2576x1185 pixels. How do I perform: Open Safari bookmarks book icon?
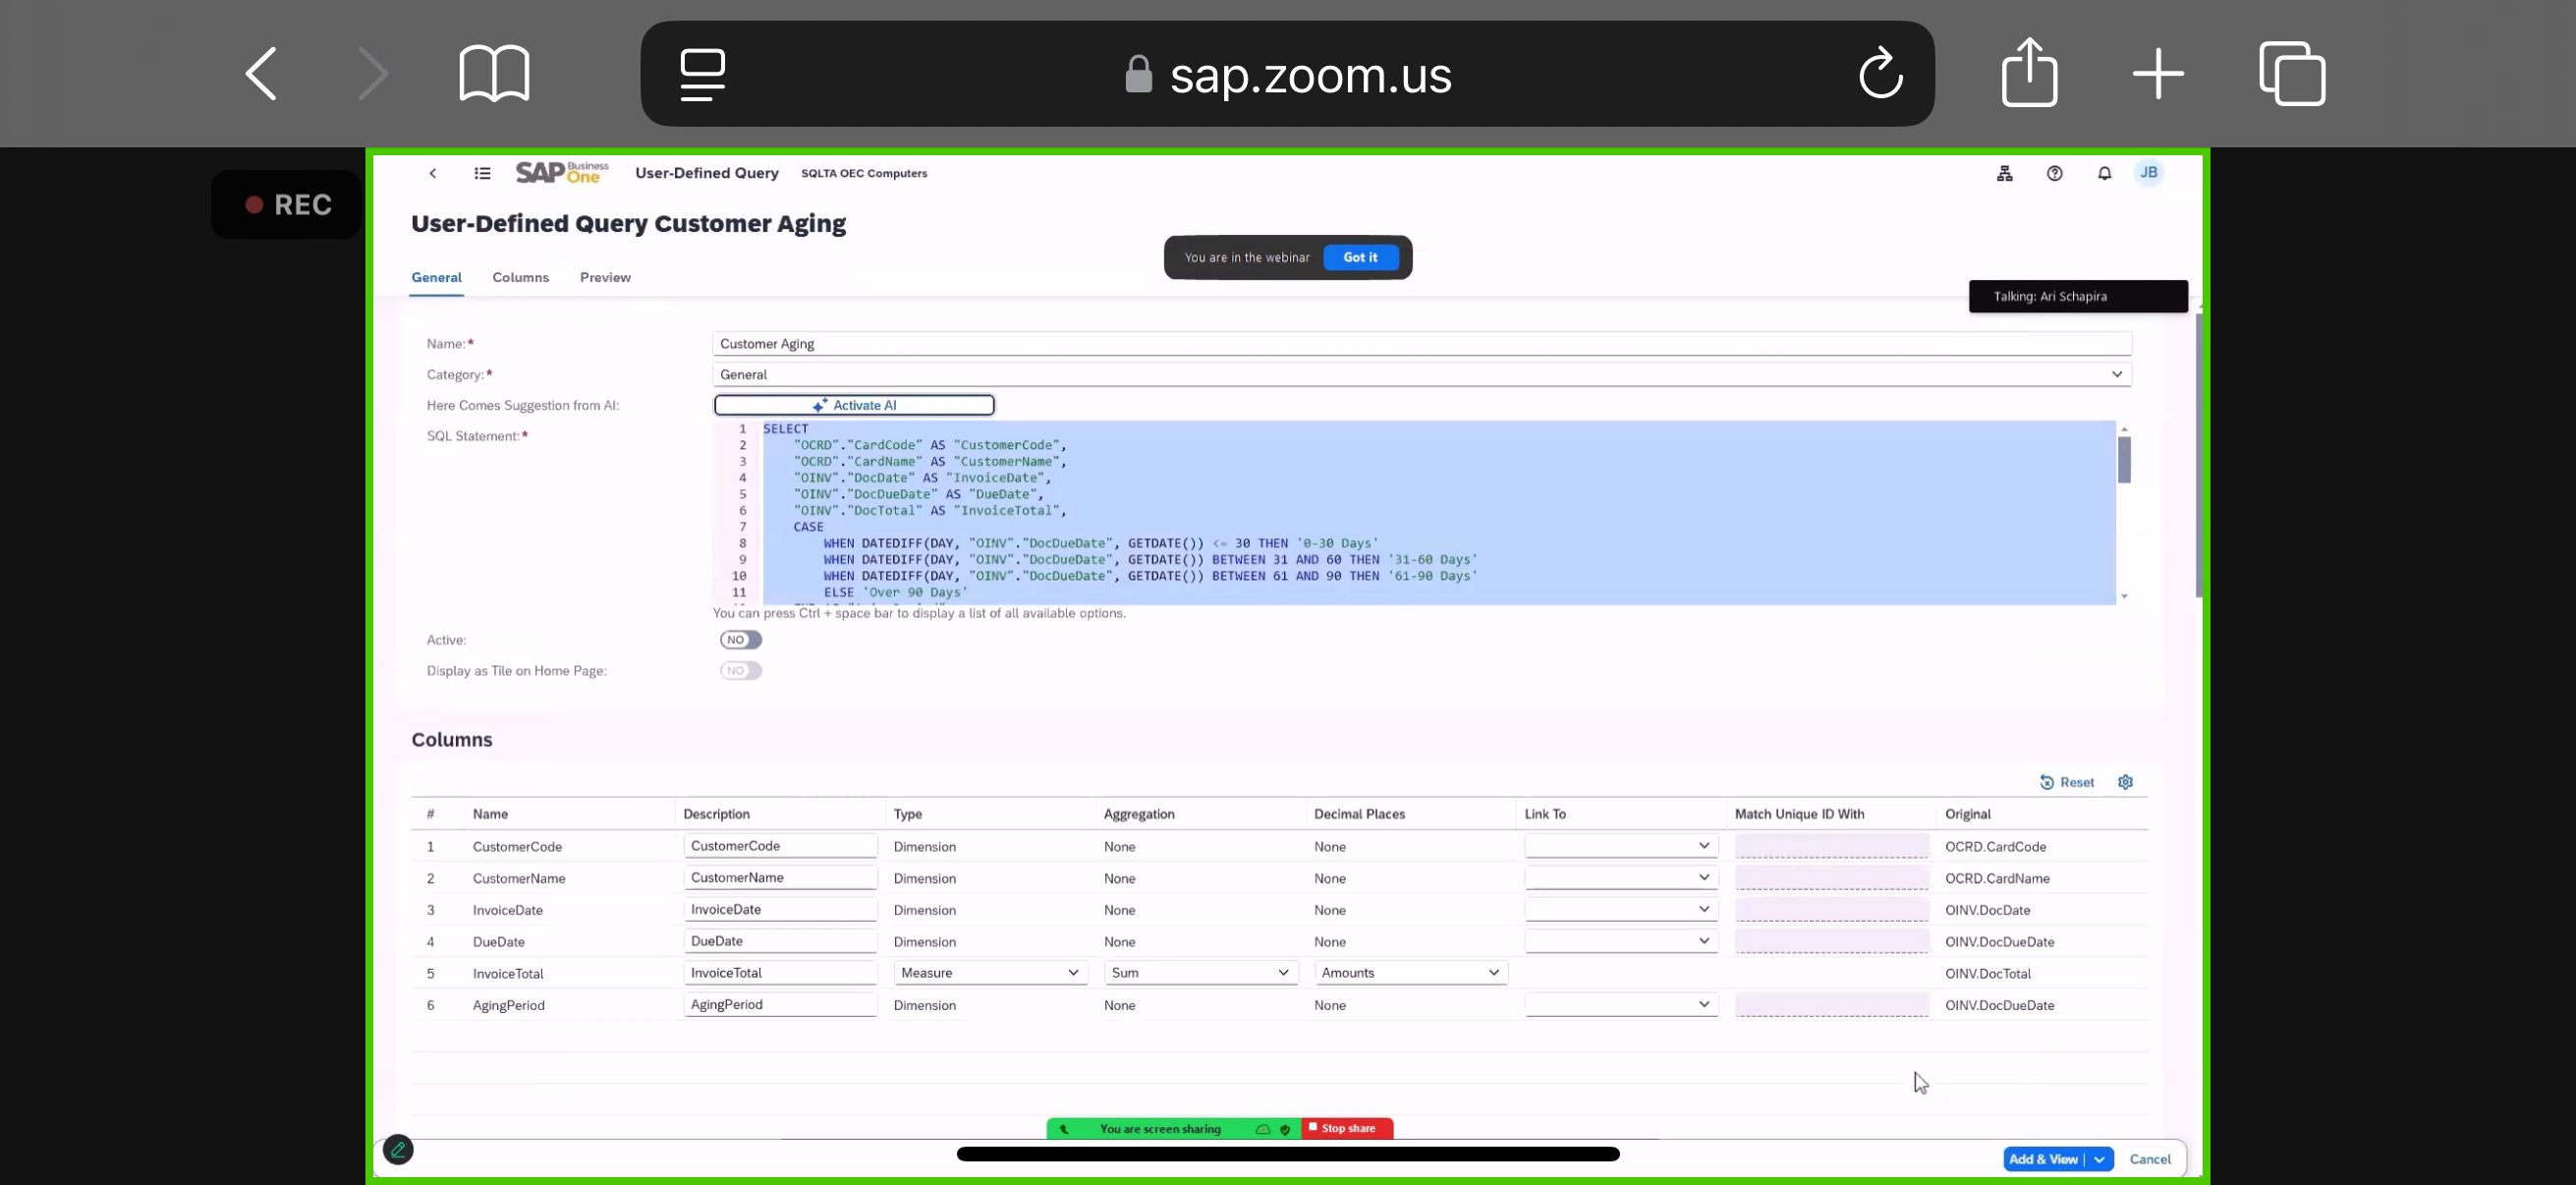tap(494, 73)
